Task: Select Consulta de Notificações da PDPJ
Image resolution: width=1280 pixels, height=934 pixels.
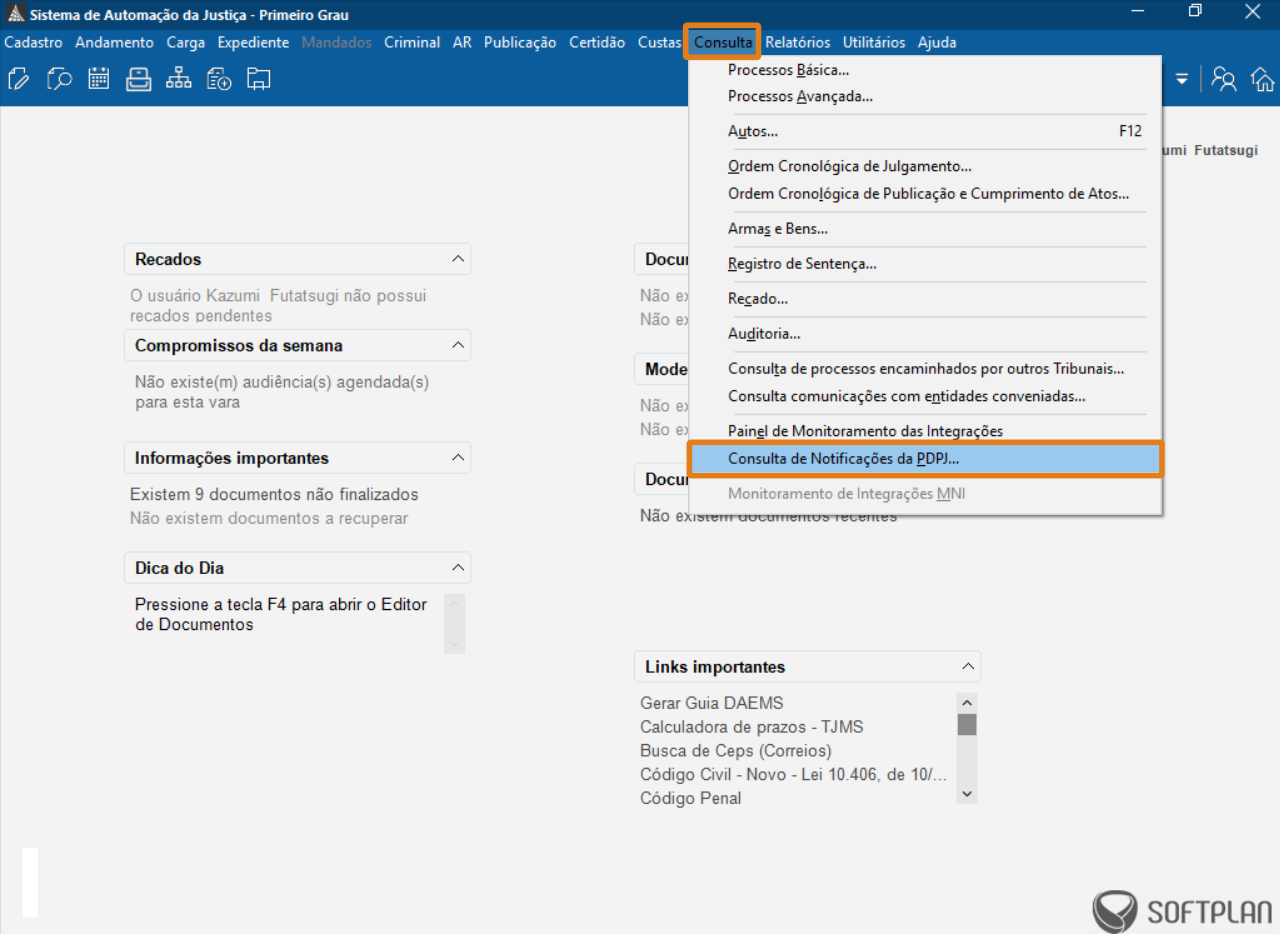Action: (843, 459)
